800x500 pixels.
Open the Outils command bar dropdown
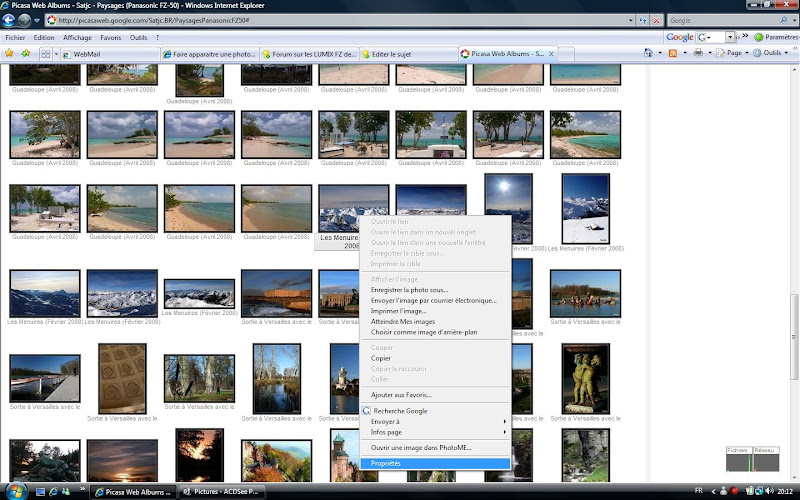(771, 53)
